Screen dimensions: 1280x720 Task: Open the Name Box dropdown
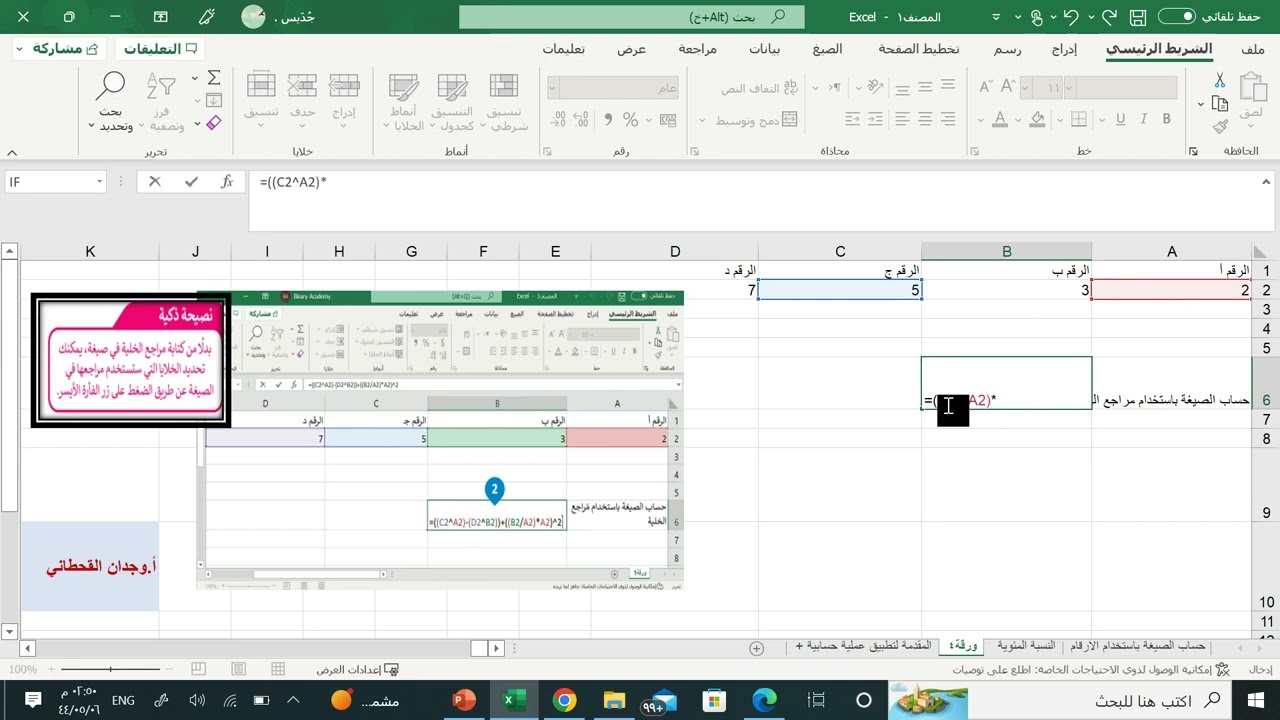pos(100,182)
